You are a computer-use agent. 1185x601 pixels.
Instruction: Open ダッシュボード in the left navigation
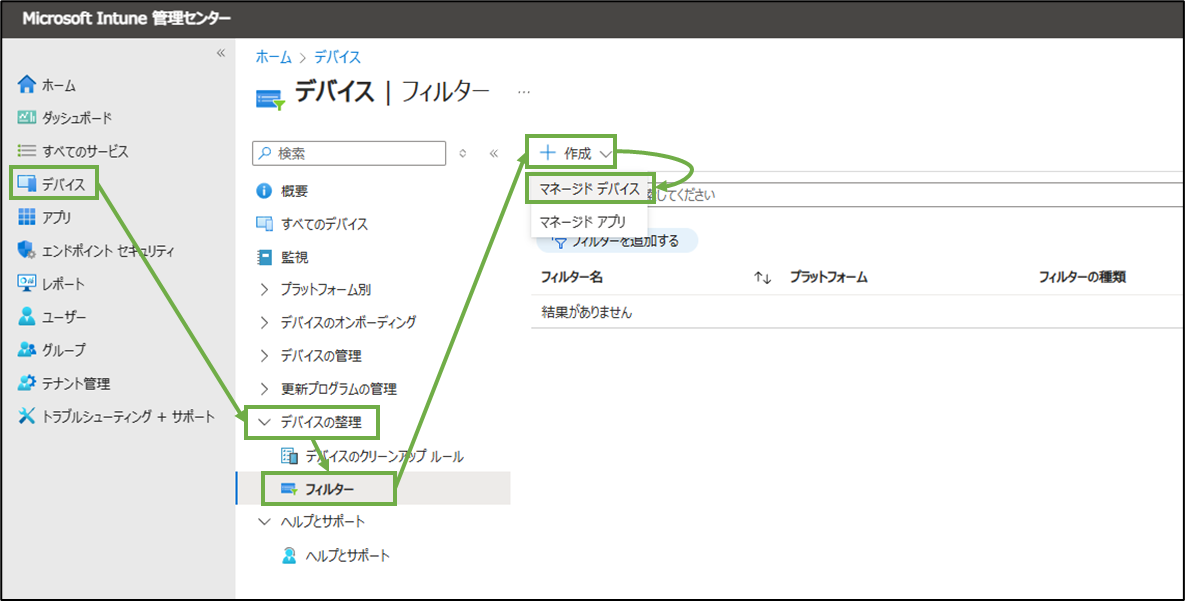76,118
